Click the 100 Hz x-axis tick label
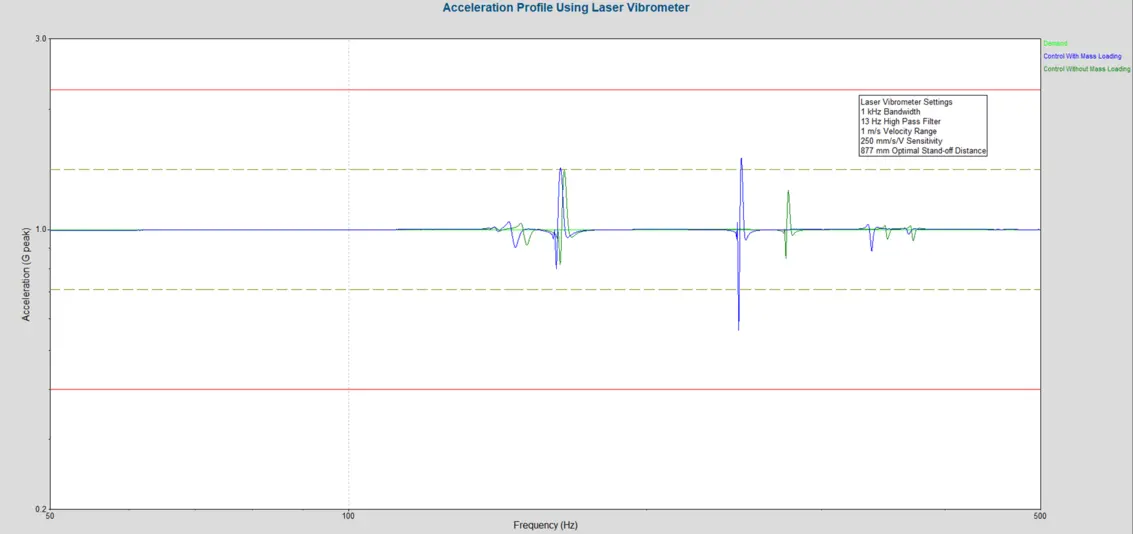The width and height of the screenshot is (1133, 534). coord(348,517)
